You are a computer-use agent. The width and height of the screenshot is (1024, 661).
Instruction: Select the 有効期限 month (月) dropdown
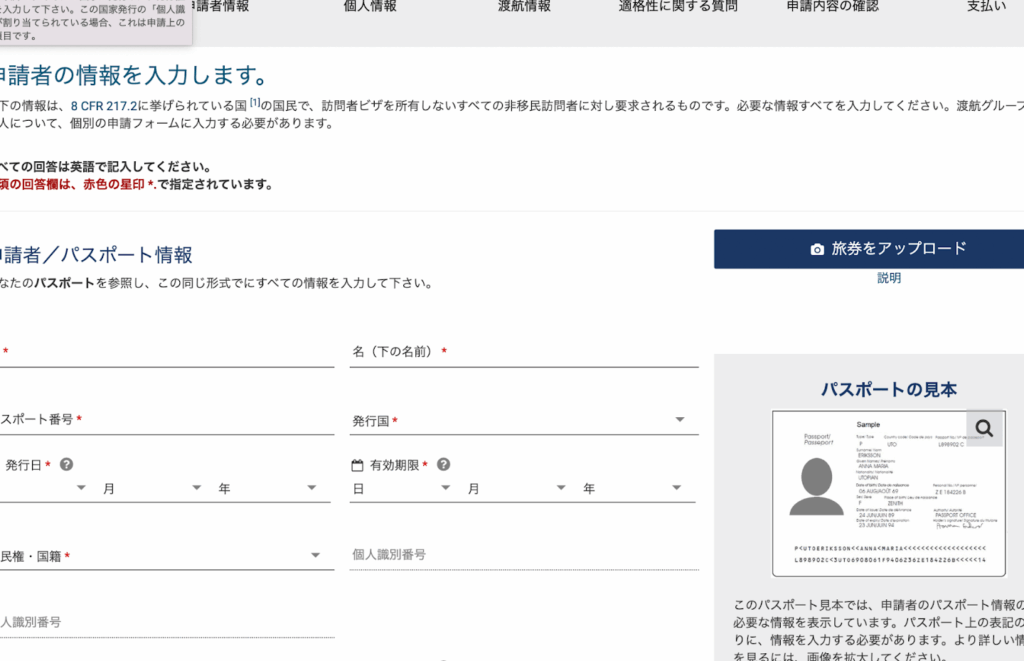tap(516, 489)
